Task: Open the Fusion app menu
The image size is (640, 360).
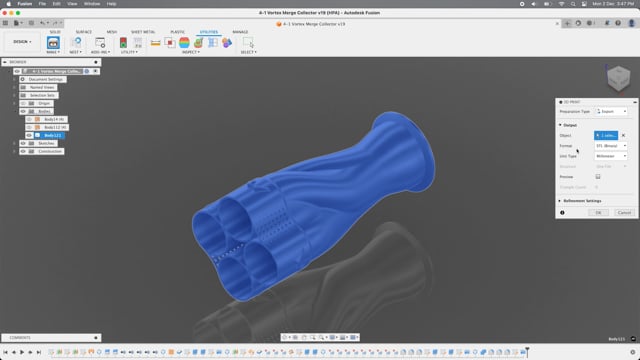Action: [24, 4]
